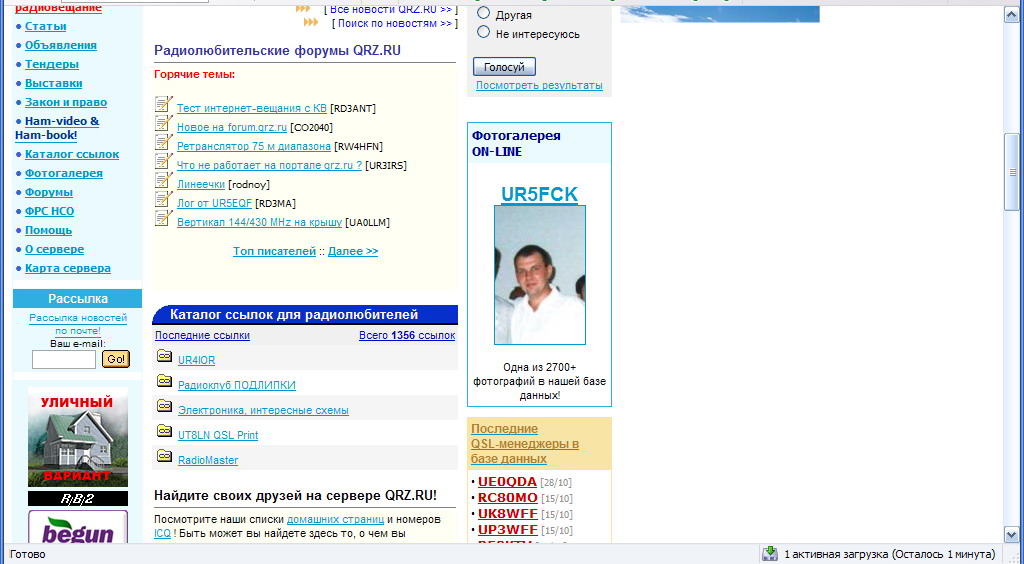Click the note icon beside Вертикал 144/430 MHz
Screen dimensions: 1024x564
pyautogui.click(x=164, y=218)
